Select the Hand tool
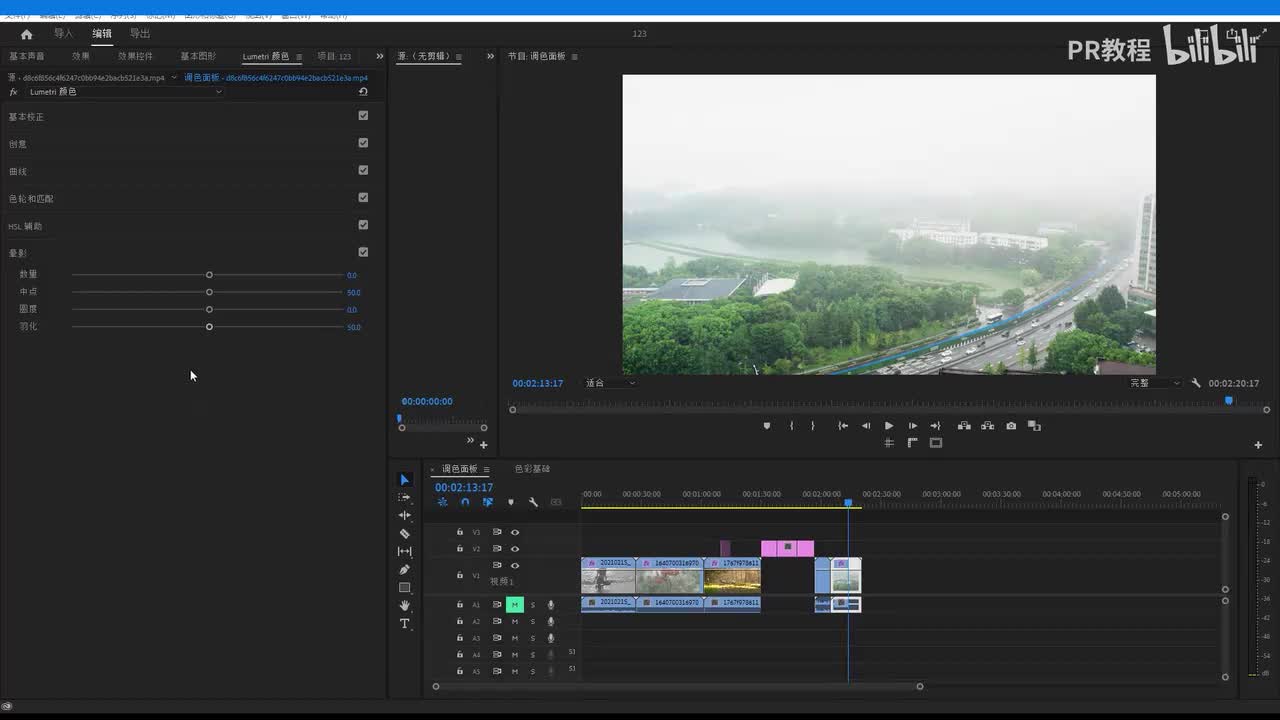Viewport: 1280px width, 720px height. (x=404, y=606)
